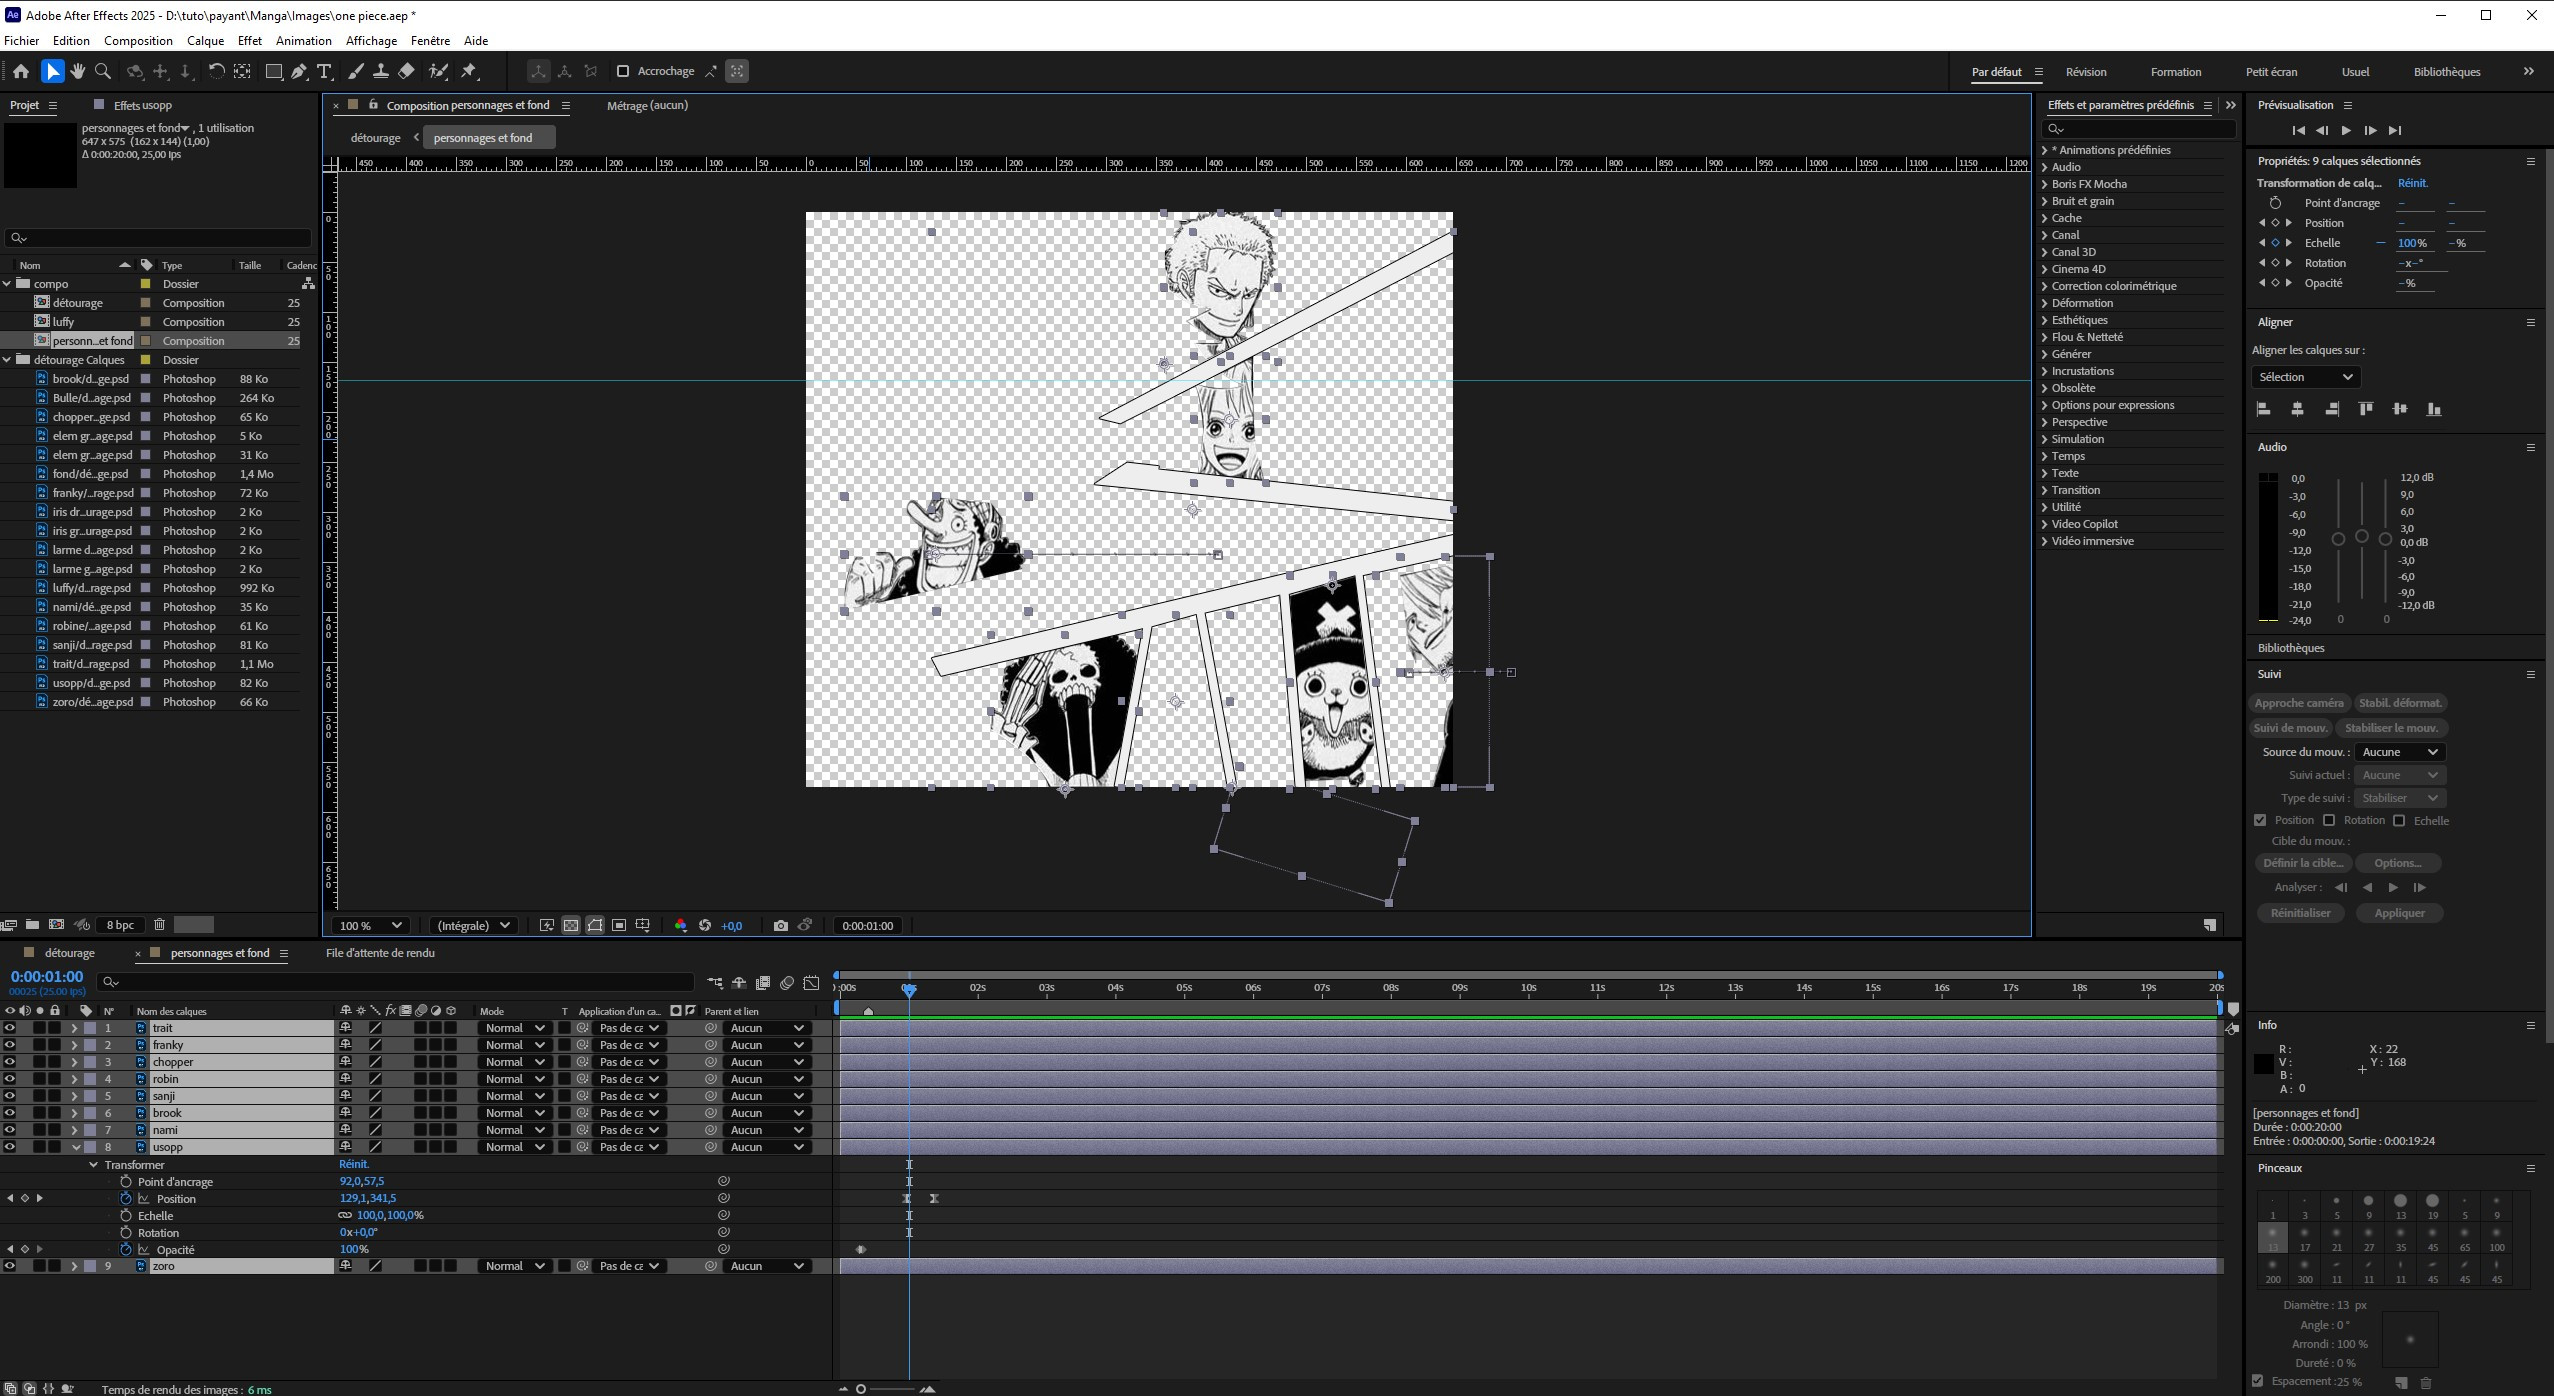
Task: Select the Text tool
Action: tap(324, 71)
